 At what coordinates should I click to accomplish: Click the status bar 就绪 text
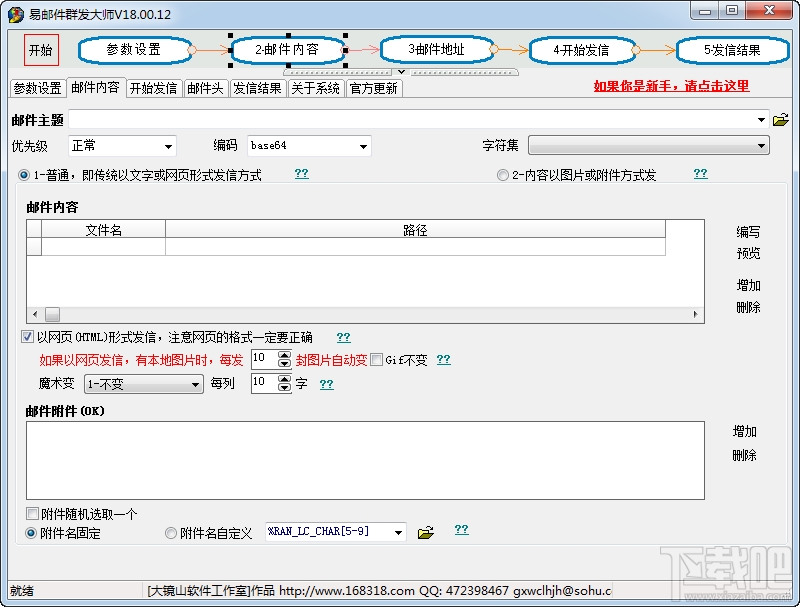pos(22,591)
